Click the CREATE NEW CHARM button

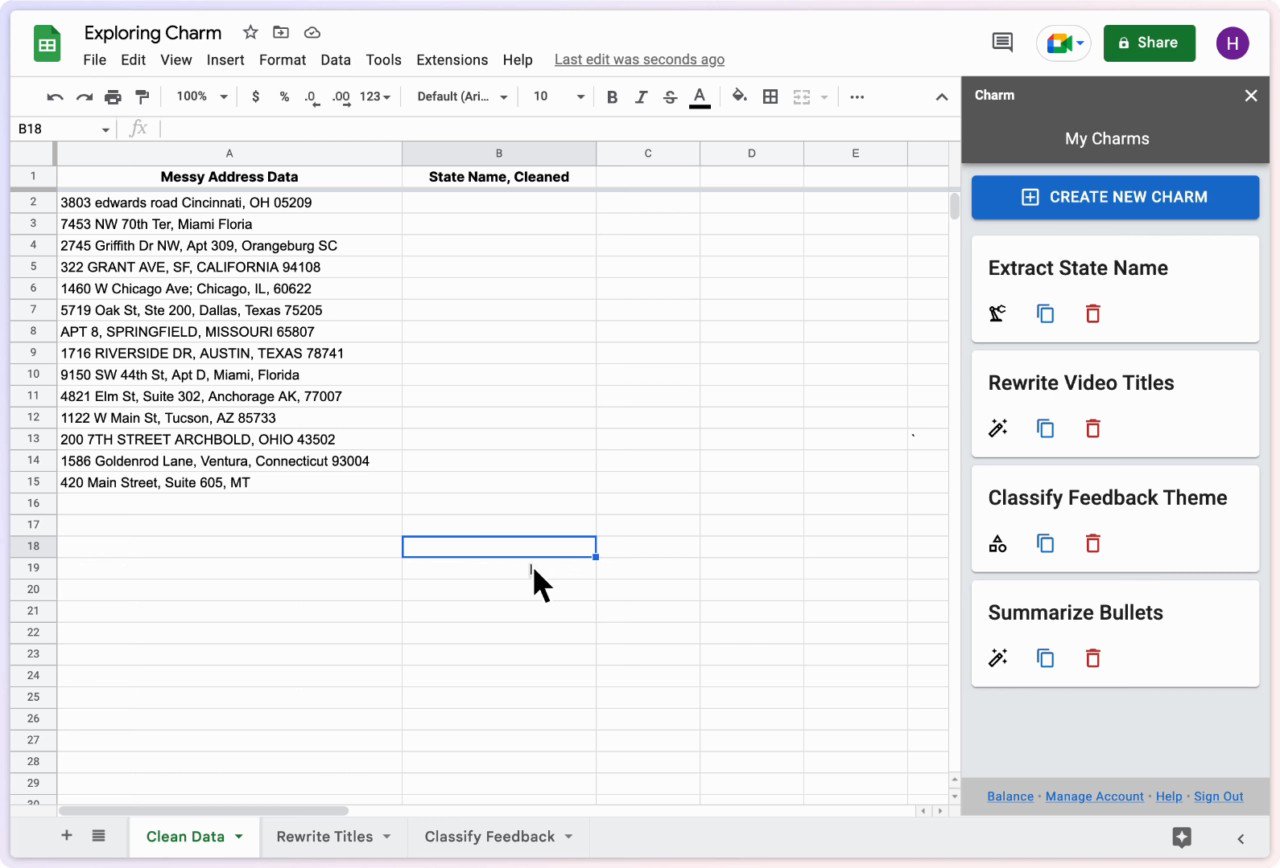[1114, 197]
